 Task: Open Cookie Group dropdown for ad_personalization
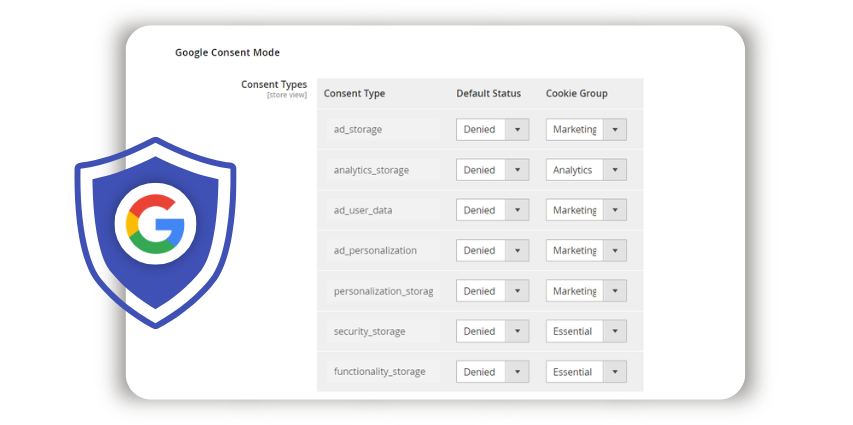point(586,250)
